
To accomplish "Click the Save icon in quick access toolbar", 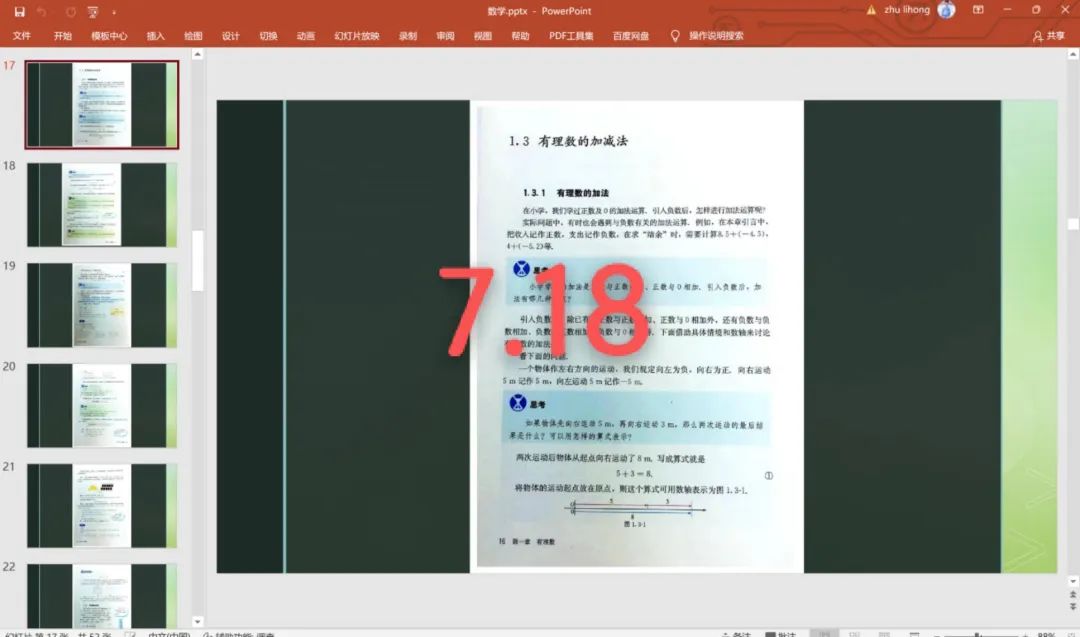I will (19, 11).
